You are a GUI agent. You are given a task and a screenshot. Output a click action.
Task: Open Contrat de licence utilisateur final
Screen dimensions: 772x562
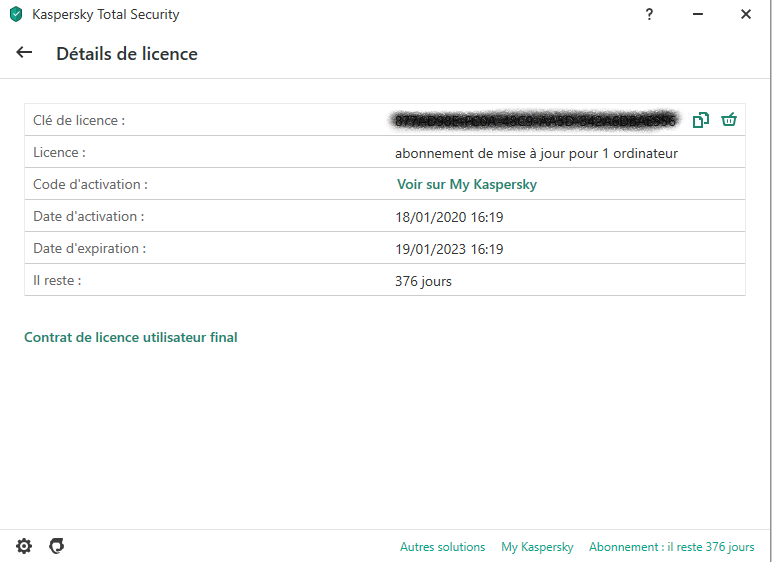(x=131, y=338)
